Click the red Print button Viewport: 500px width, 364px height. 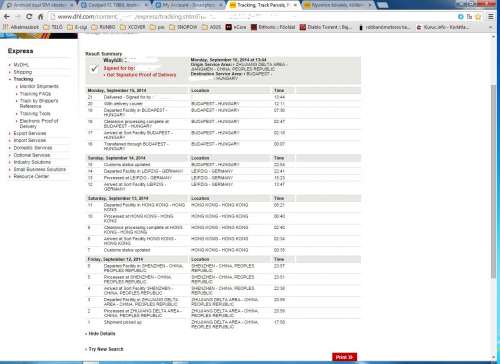(x=344, y=357)
